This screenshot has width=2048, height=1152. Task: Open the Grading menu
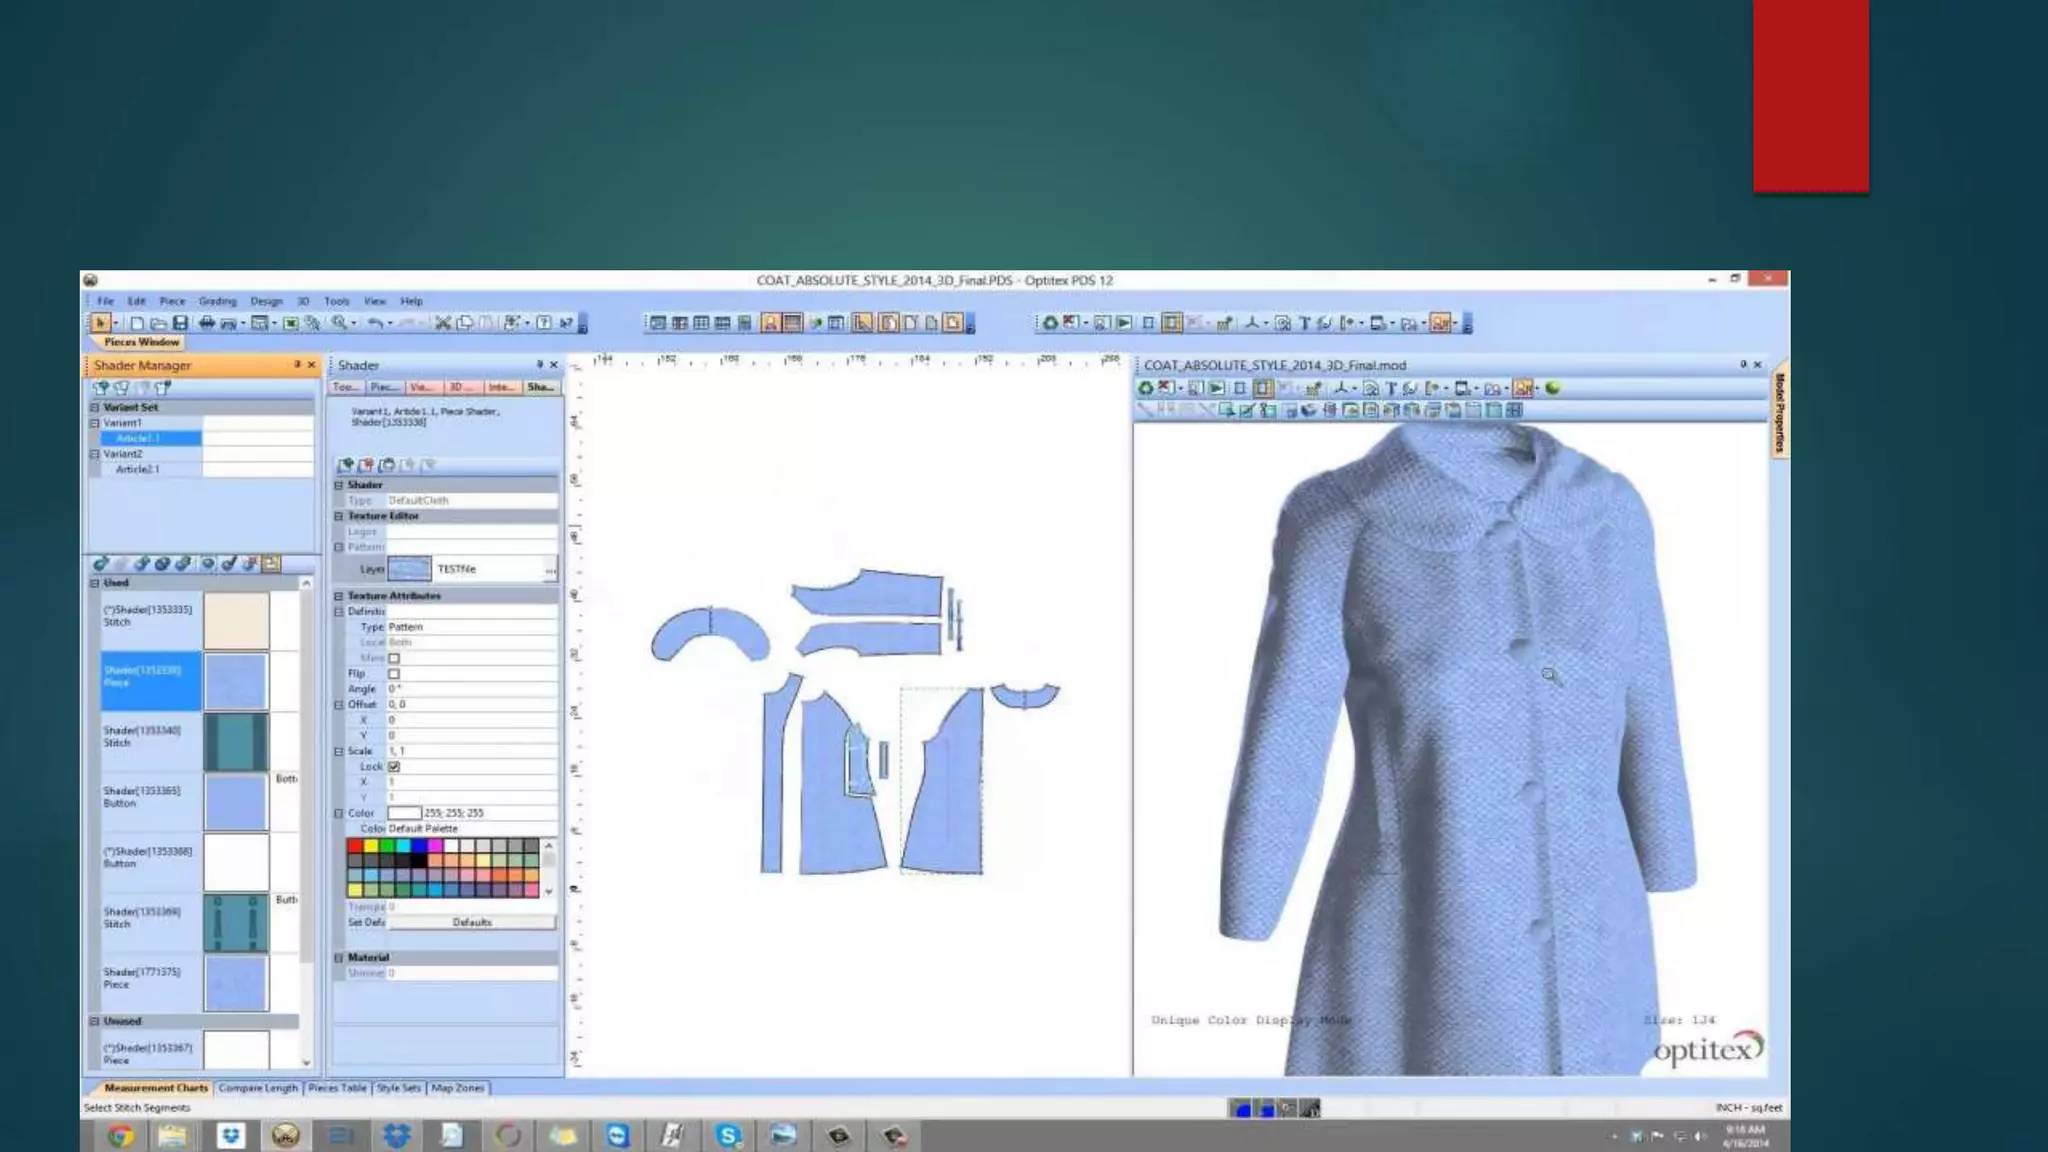pos(217,301)
